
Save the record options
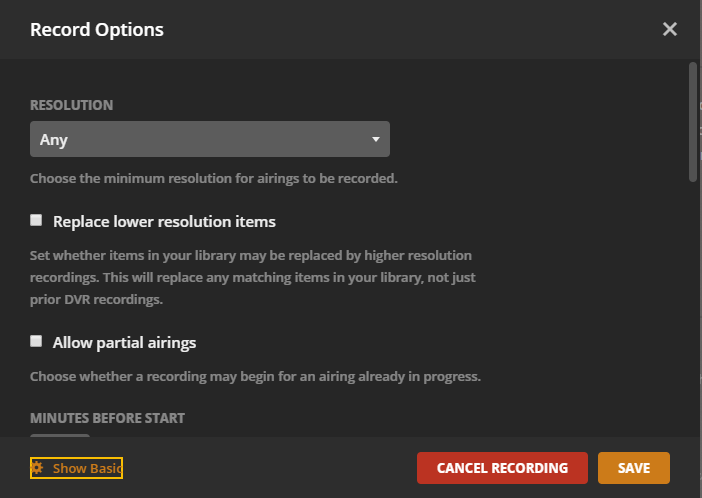coord(633,468)
